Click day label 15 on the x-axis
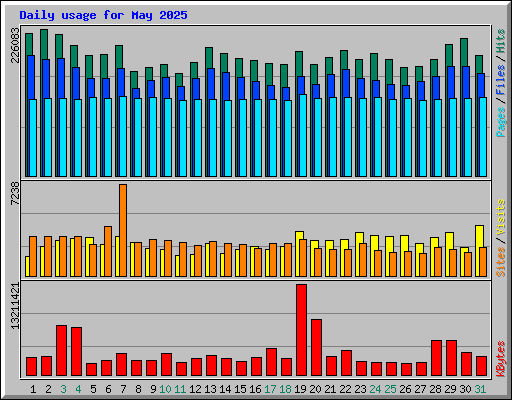Screen dimensions: 512x400 240,389
